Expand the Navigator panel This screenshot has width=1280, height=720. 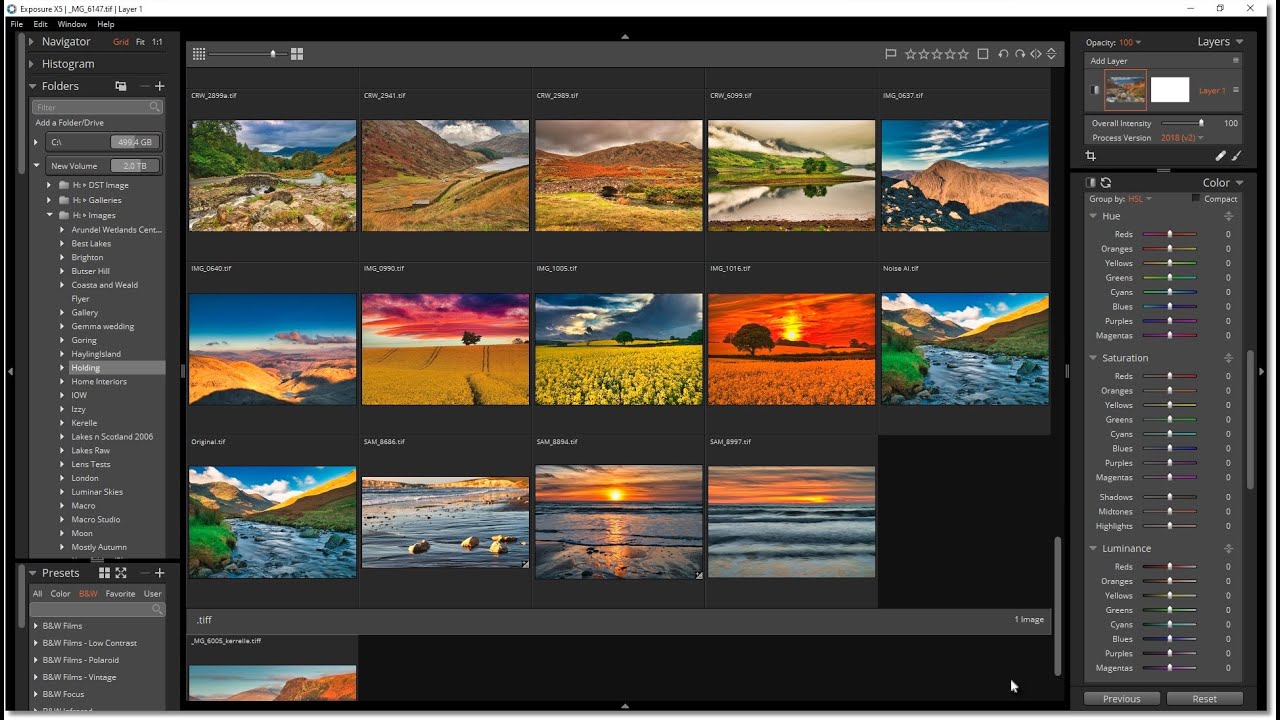point(33,42)
